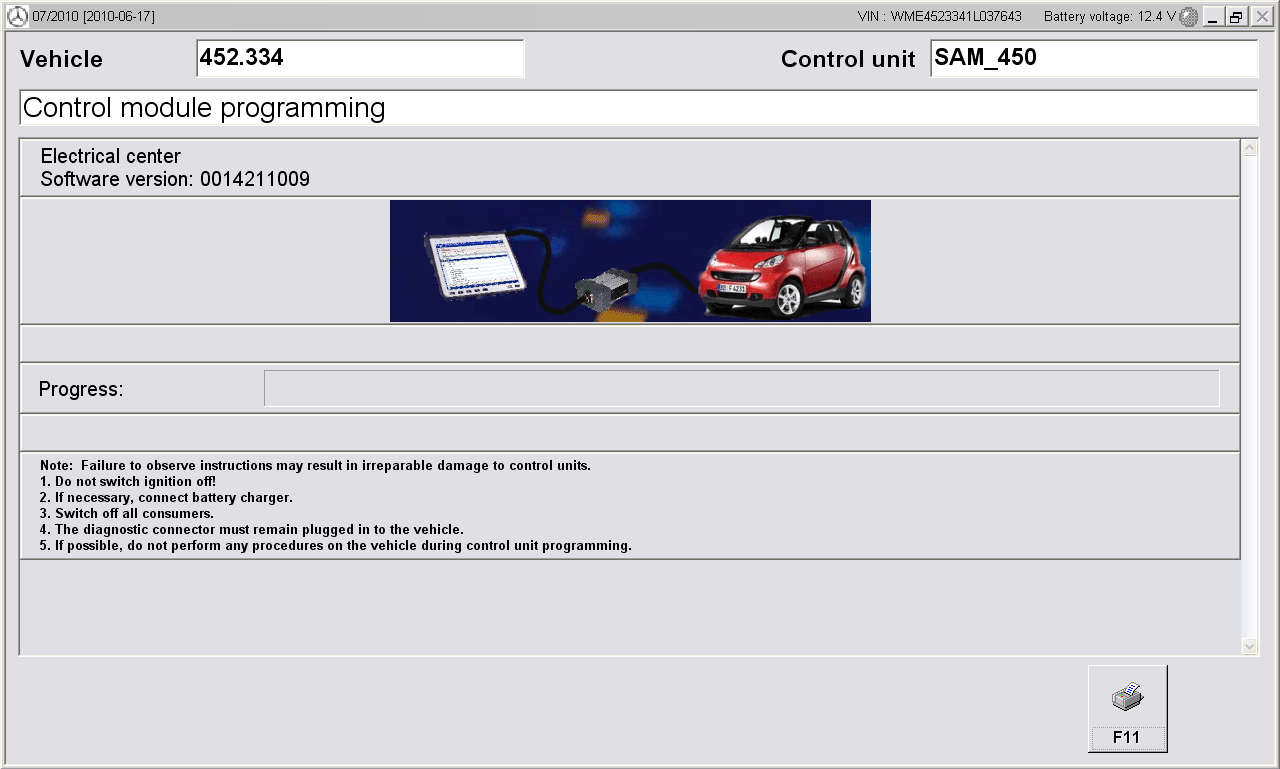Click the Battery voltage 12.4 V readout

tap(1109, 17)
